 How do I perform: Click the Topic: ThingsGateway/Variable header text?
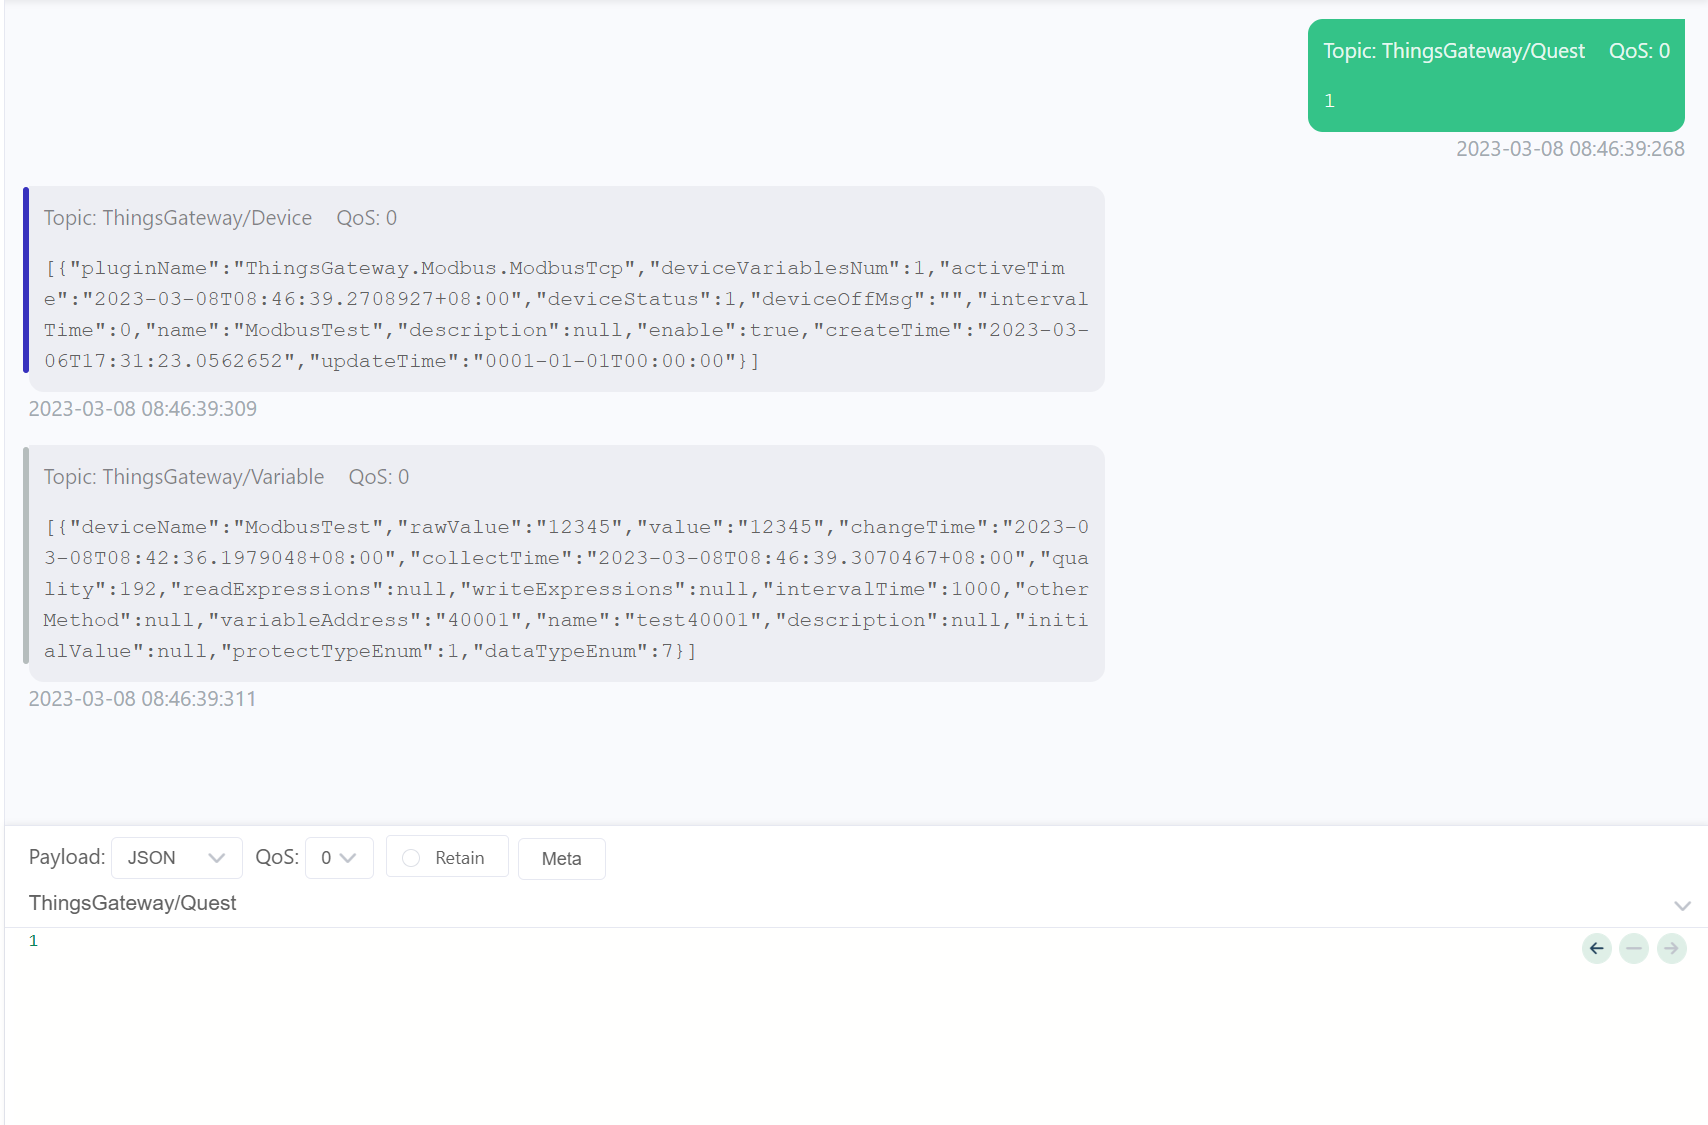coord(184,477)
